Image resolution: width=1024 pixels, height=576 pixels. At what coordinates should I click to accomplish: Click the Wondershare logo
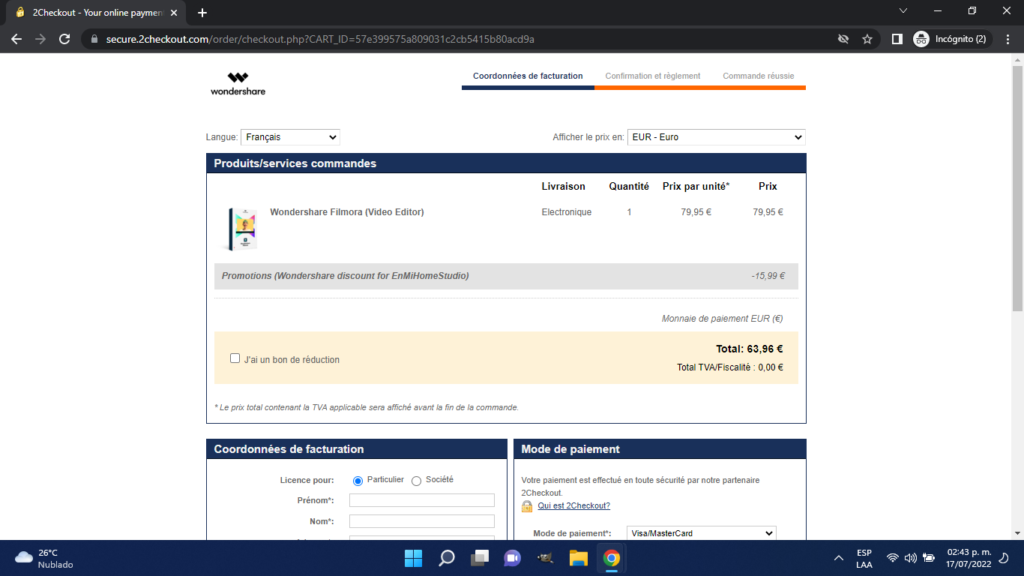(x=238, y=84)
